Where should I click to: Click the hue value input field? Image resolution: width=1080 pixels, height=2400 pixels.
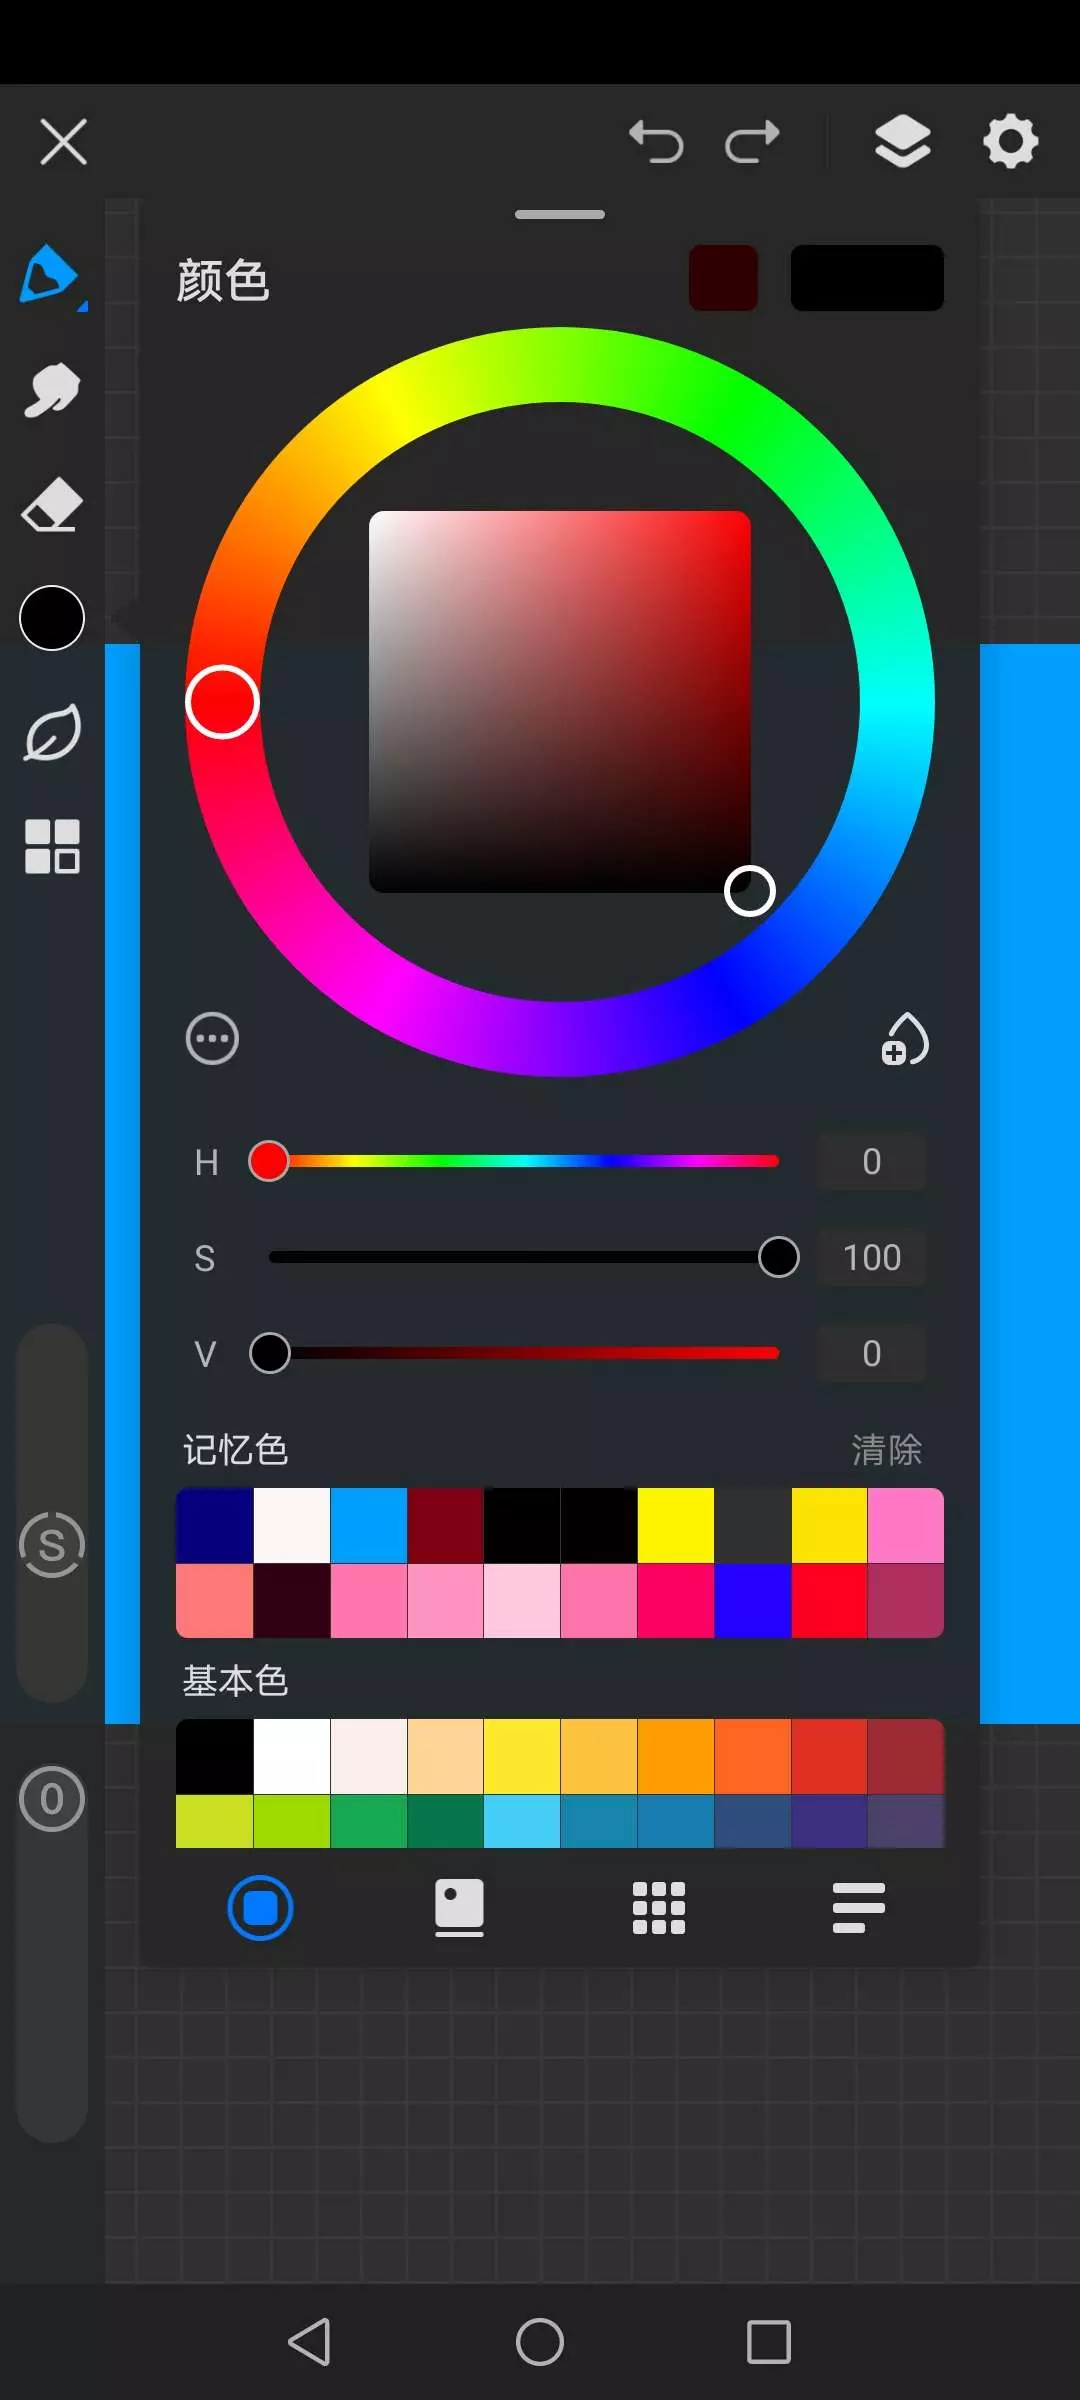(x=871, y=1161)
